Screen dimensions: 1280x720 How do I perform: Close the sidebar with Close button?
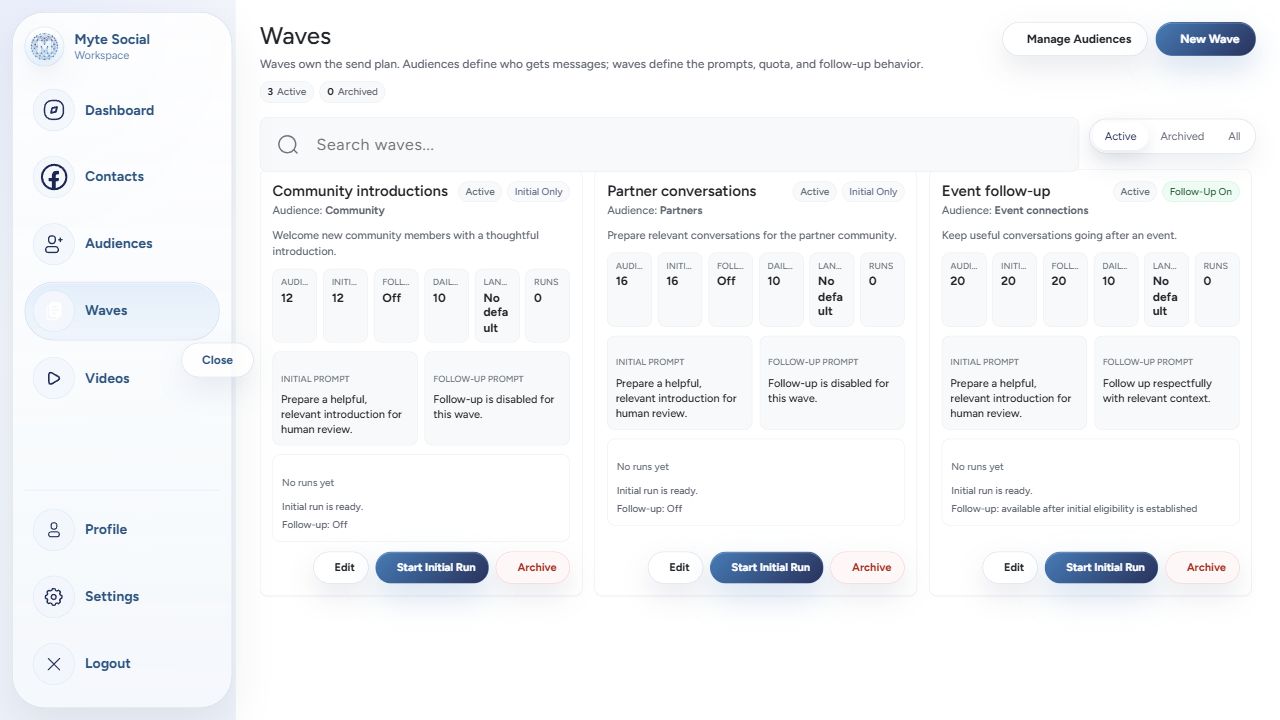pyautogui.click(x=217, y=360)
